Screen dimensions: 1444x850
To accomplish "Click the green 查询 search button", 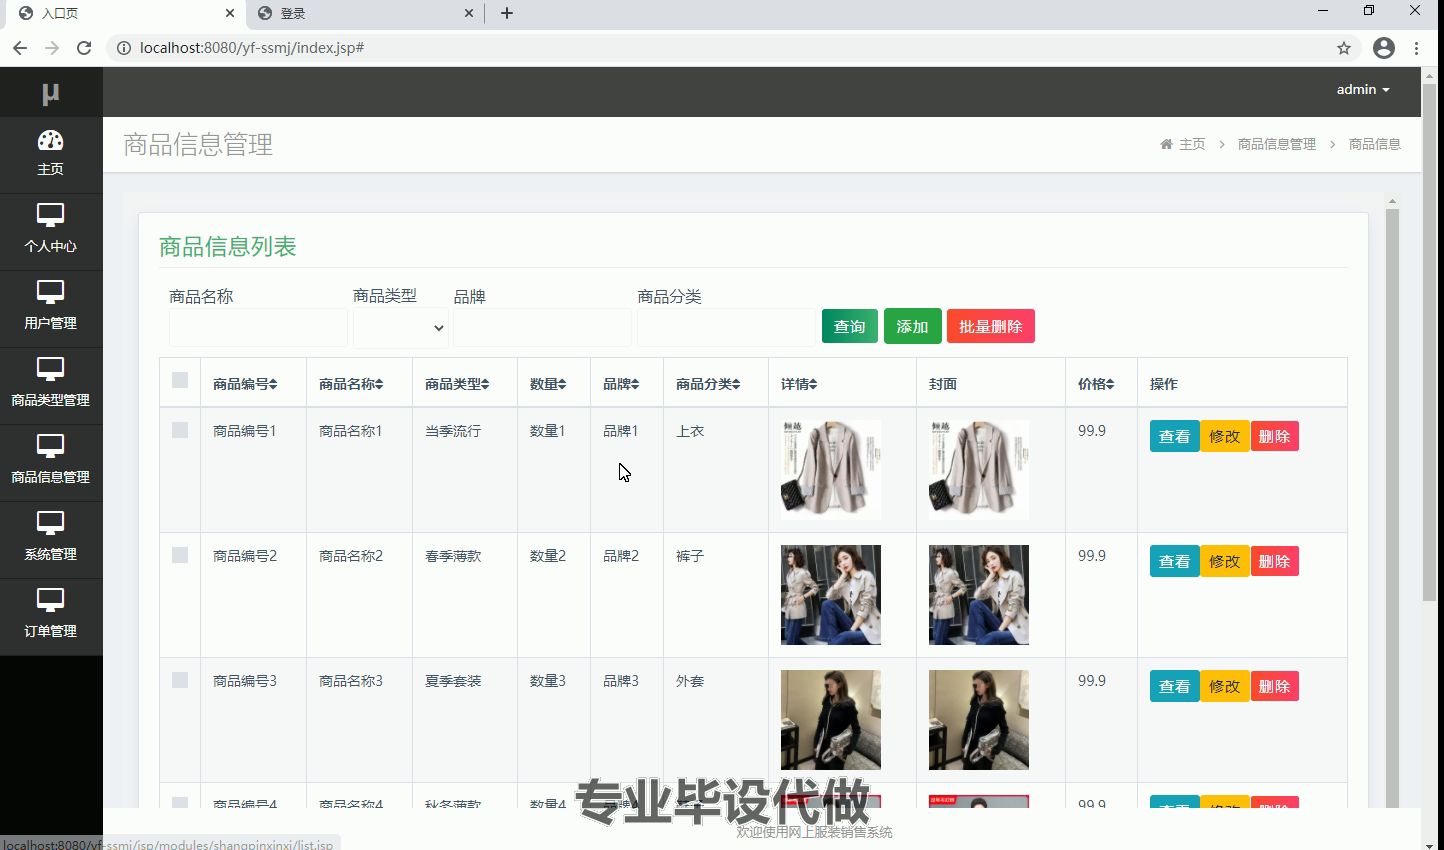I will (x=850, y=326).
